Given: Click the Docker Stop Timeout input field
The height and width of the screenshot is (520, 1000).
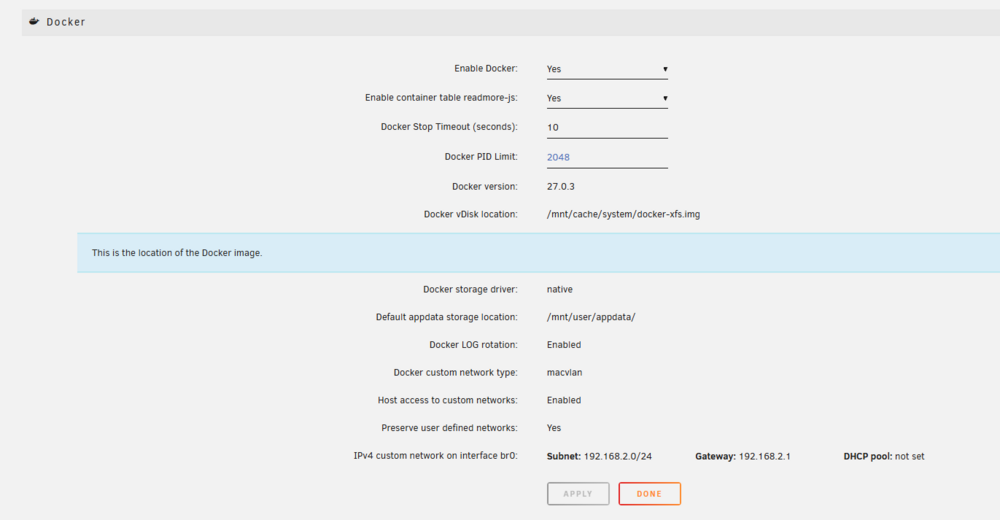Looking at the screenshot, I should click(607, 128).
